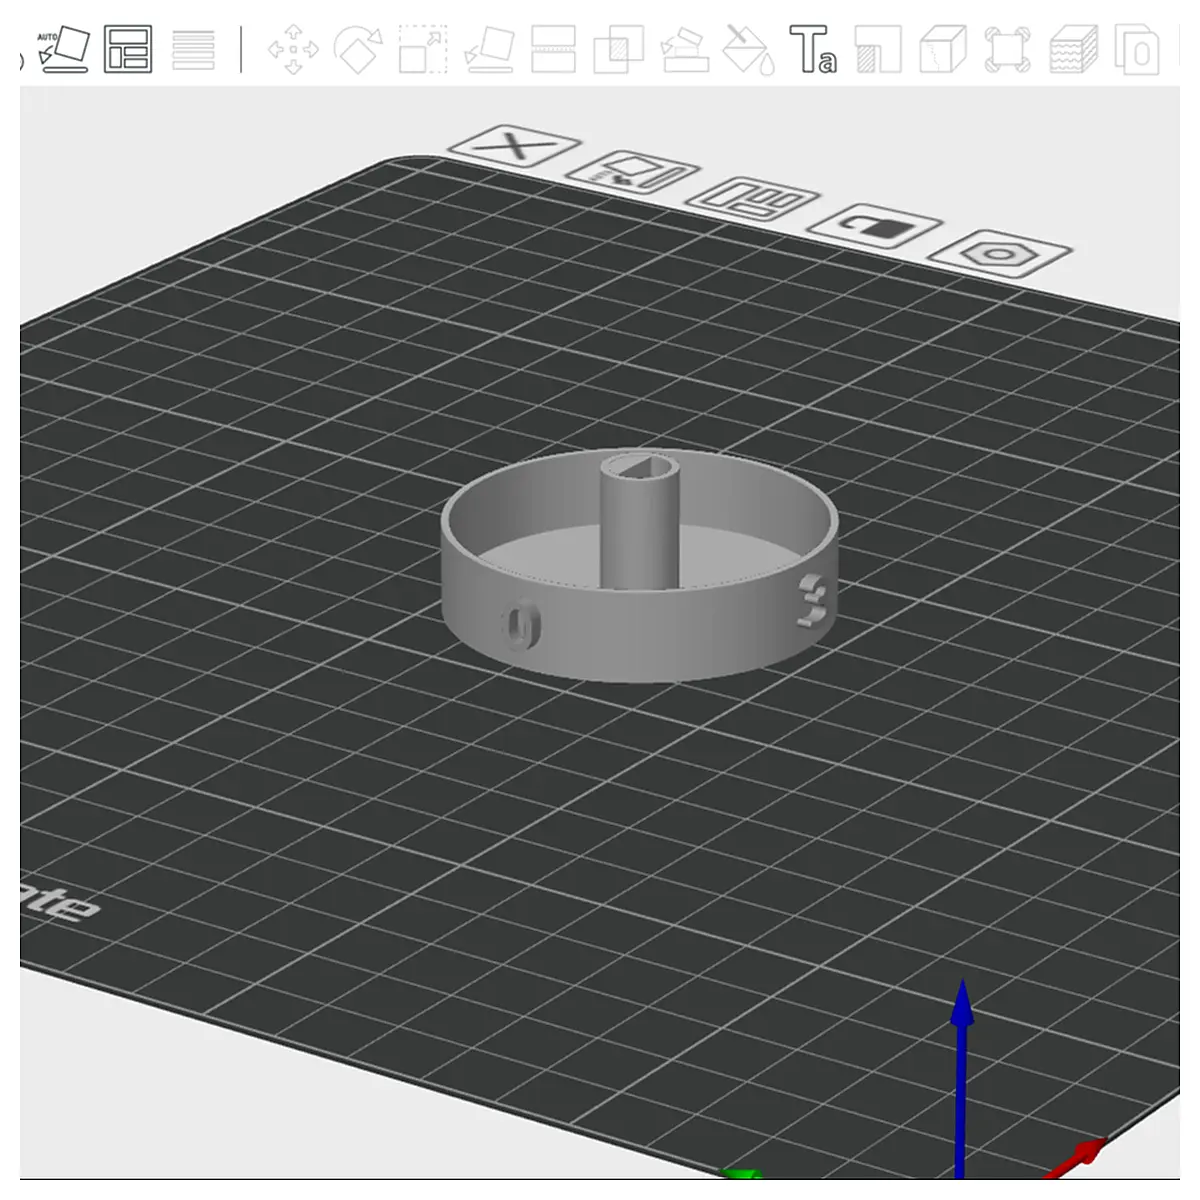Open the Mesh Boolean overlapping squares tool

[618, 50]
